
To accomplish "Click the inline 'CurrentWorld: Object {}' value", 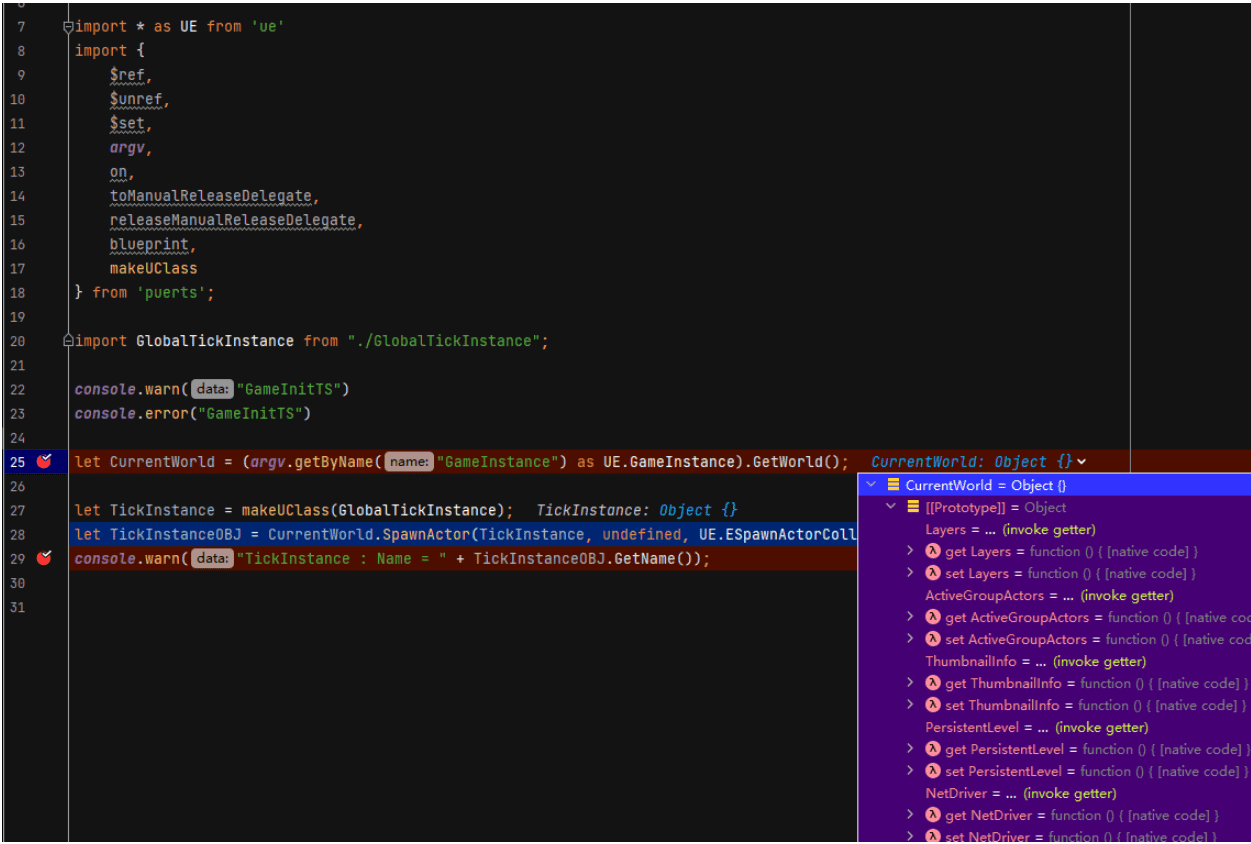I will (972, 462).
